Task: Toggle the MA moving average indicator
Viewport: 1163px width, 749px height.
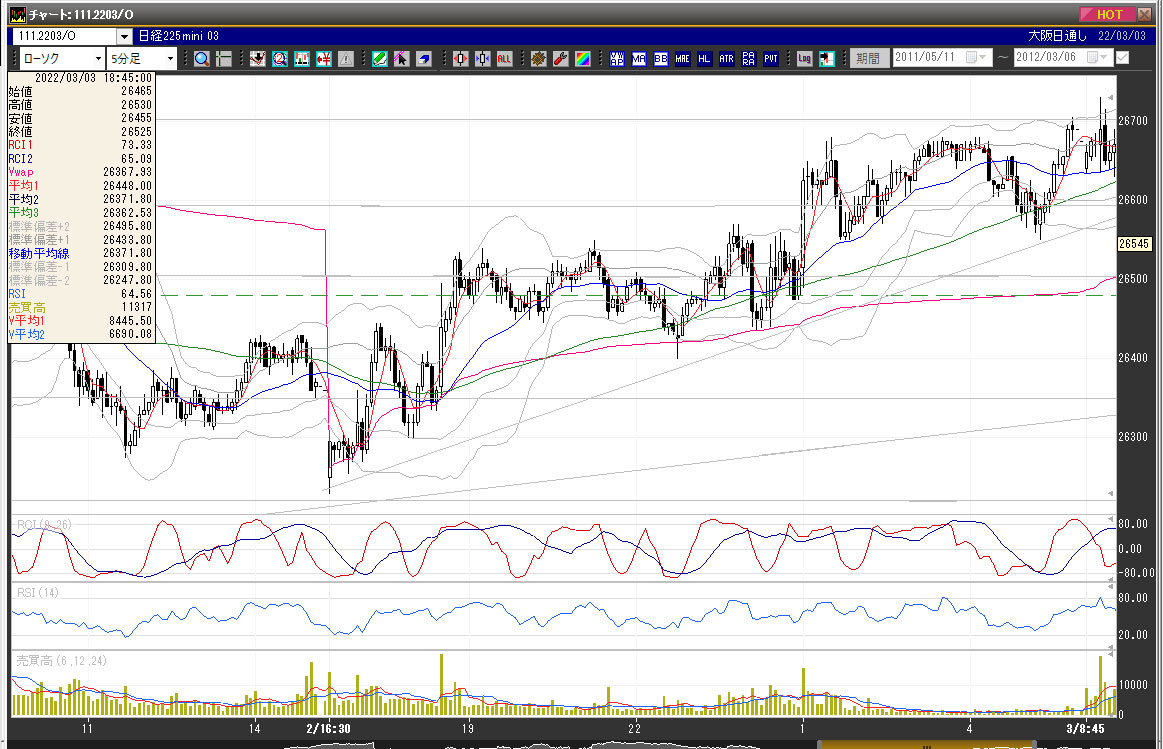Action: (x=639, y=59)
